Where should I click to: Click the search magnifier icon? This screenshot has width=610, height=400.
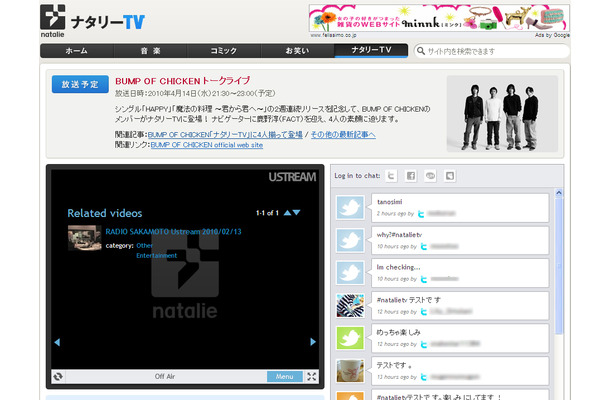(421, 51)
